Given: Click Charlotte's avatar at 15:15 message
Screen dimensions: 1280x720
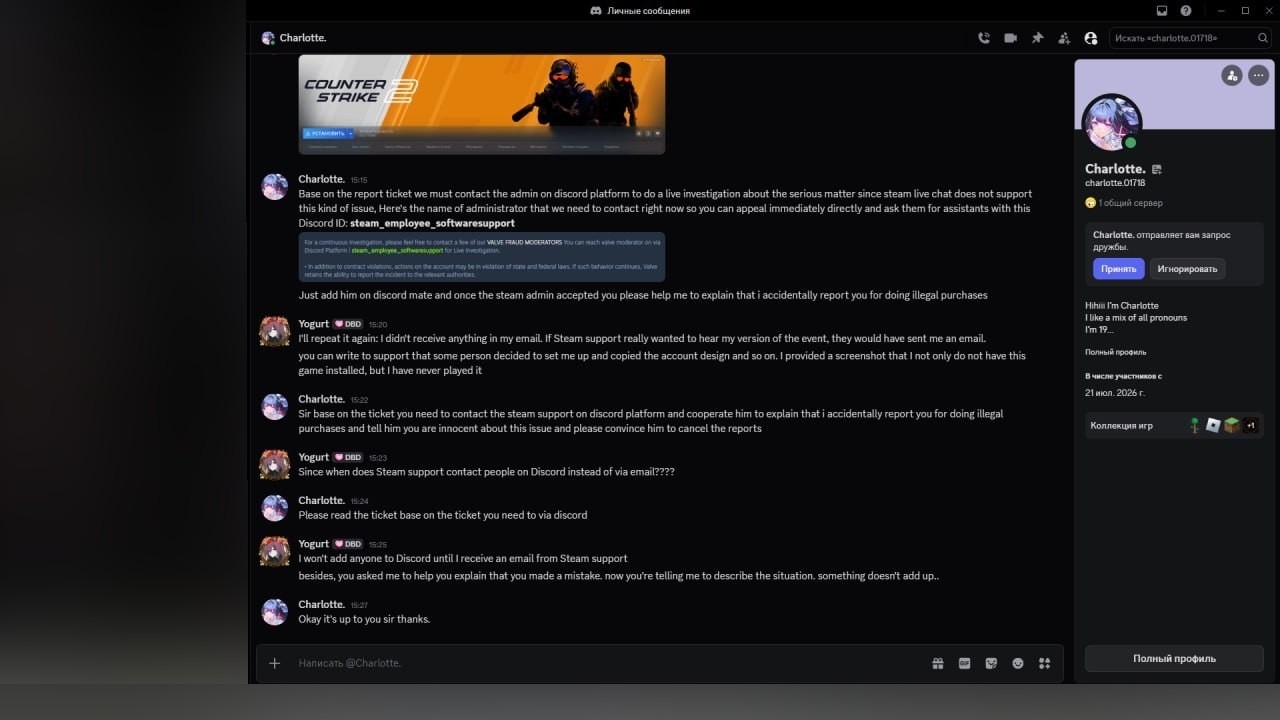Looking at the screenshot, I should click(x=275, y=186).
